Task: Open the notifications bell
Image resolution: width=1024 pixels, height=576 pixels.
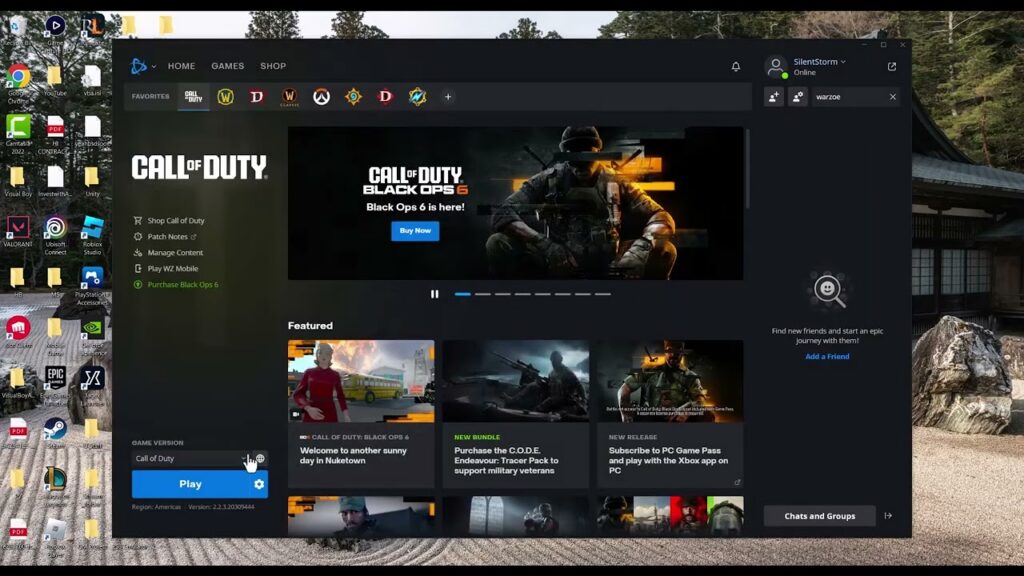Action: pos(736,67)
